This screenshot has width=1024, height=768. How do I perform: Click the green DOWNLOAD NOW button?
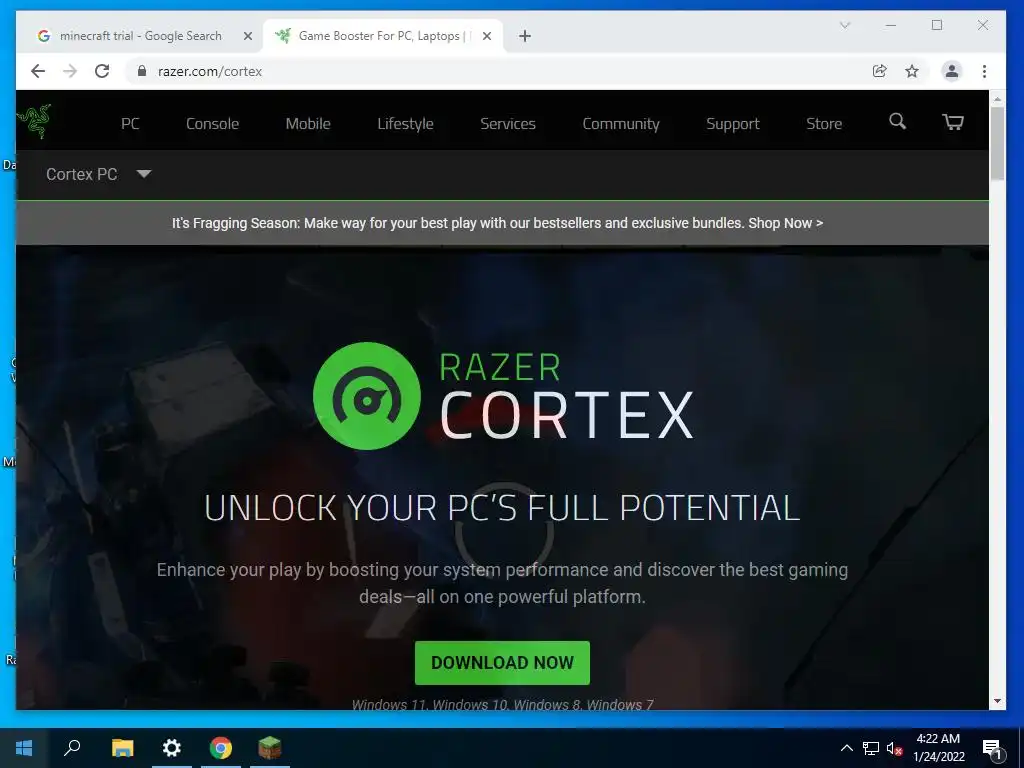click(x=502, y=663)
